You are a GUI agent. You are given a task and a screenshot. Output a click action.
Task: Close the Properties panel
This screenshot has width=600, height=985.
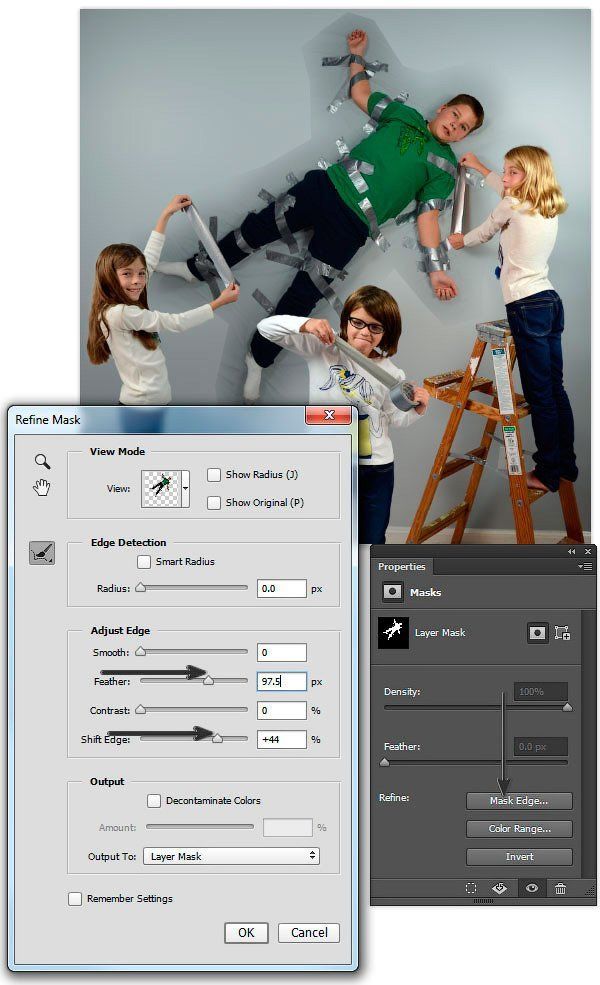tap(588, 552)
